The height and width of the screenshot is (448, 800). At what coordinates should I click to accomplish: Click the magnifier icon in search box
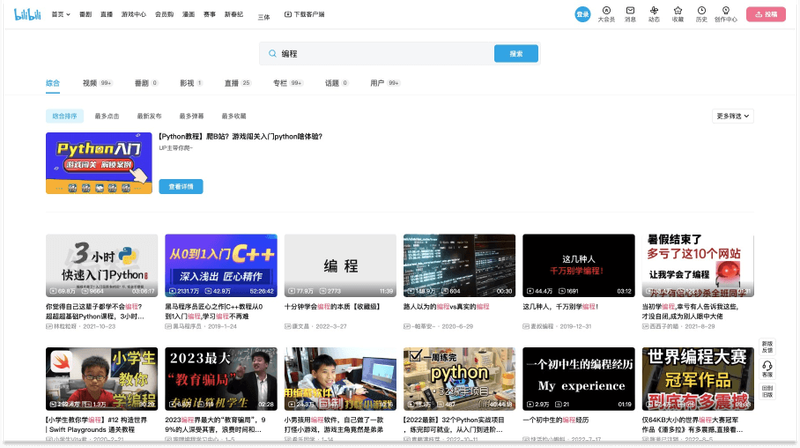[x=272, y=54]
